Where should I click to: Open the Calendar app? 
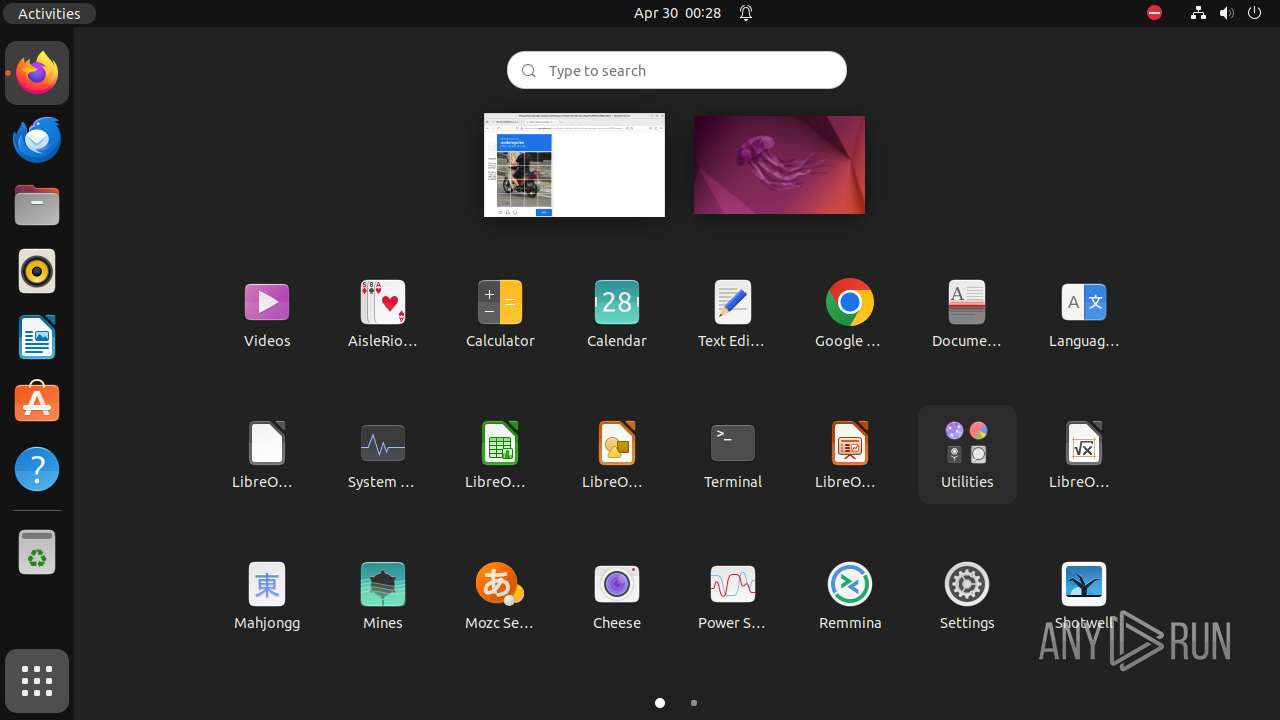coord(617,314)
